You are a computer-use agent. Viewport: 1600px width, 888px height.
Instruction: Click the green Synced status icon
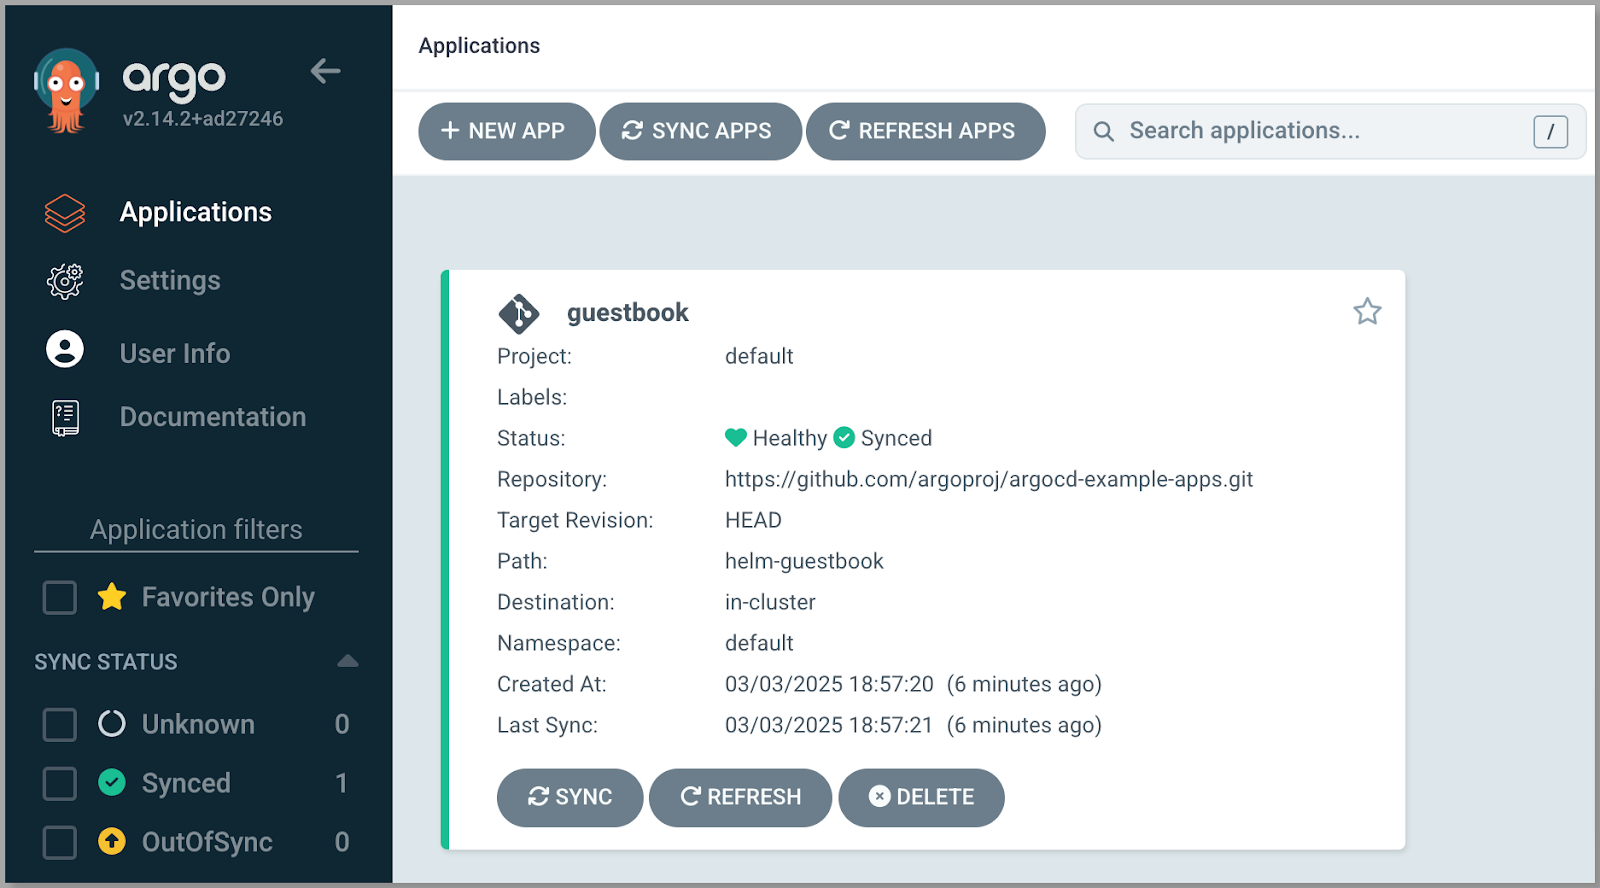(844, 438)
